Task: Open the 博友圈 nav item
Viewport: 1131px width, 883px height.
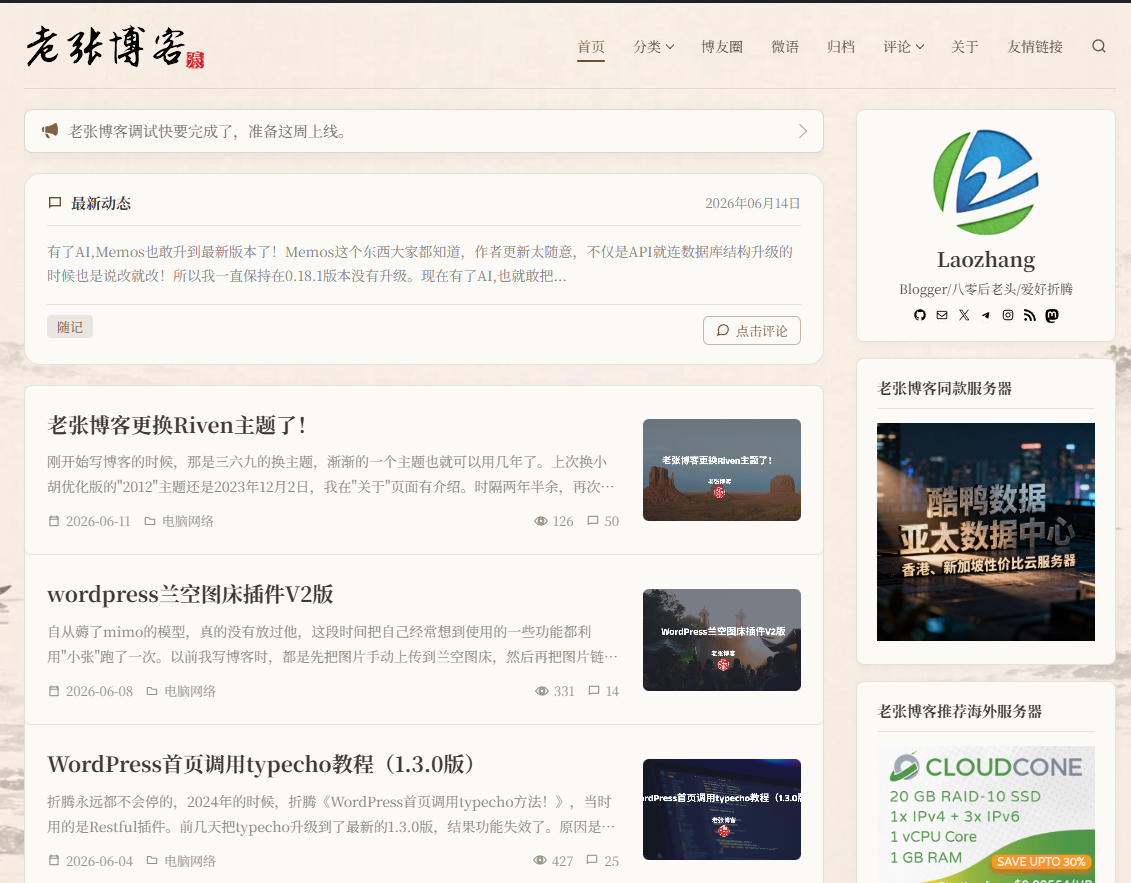Action: coord(722,47)
